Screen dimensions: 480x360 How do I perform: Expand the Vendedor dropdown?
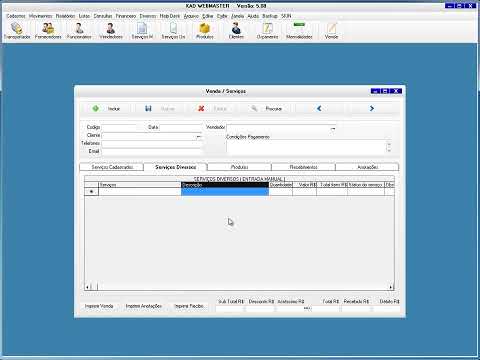(x=333, y=128)
